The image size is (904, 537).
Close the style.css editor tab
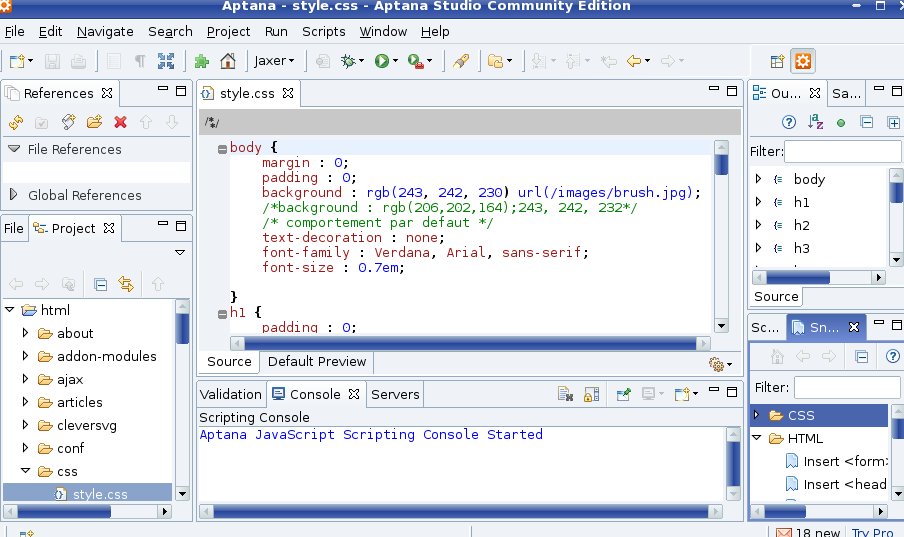(x=288, y=93)
